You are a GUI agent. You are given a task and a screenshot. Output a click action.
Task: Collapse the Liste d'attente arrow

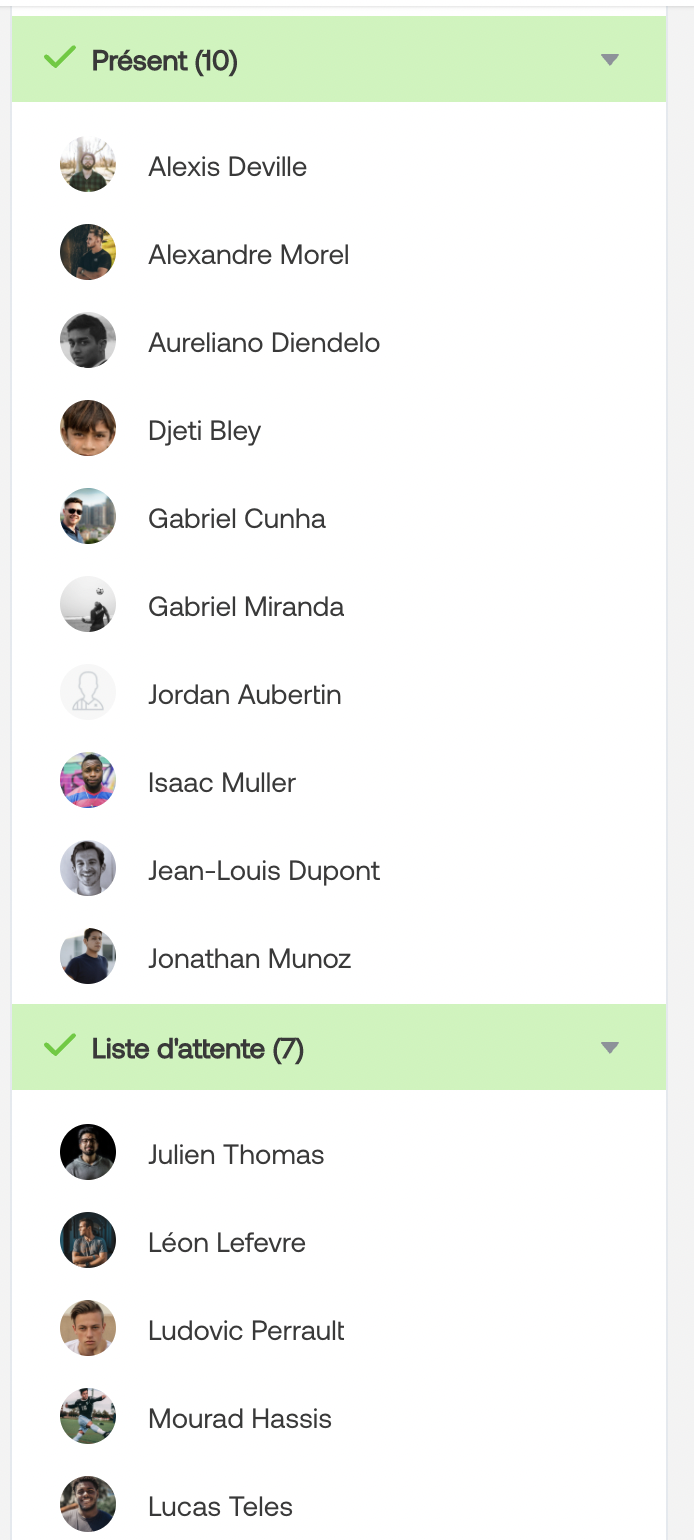610,1048
